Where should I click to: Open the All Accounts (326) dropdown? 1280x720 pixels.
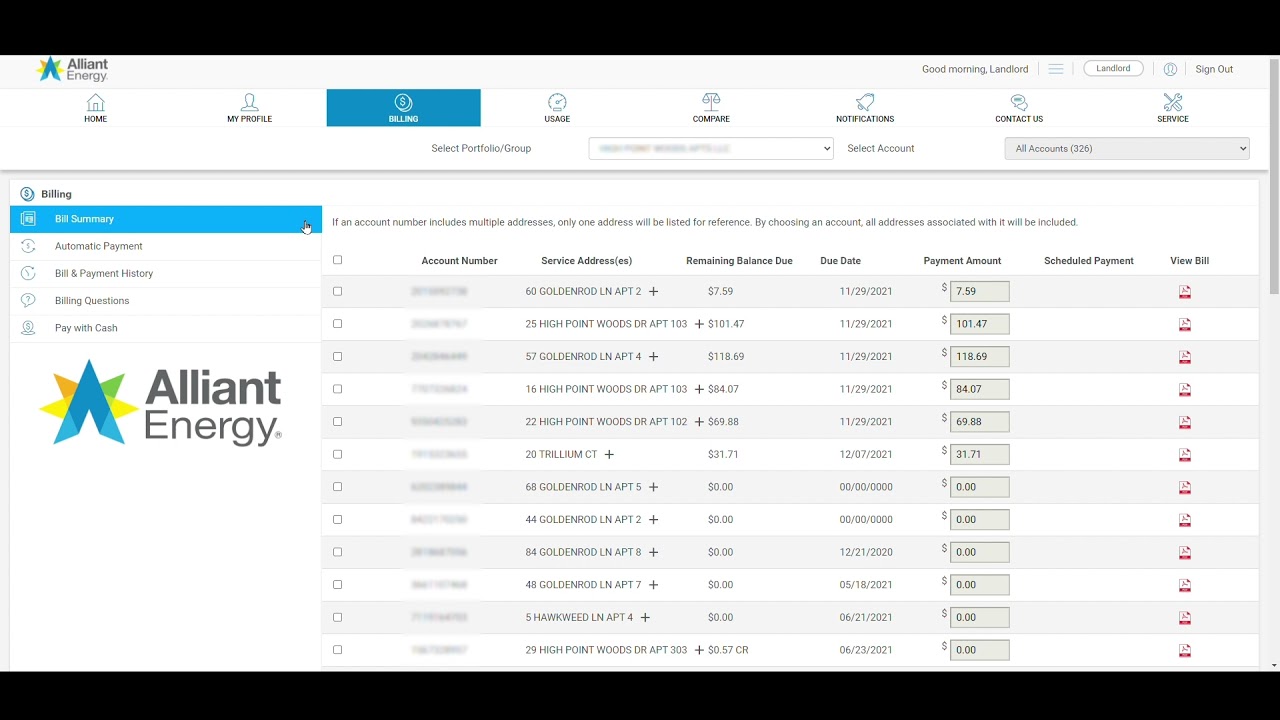pos(1127,148)
